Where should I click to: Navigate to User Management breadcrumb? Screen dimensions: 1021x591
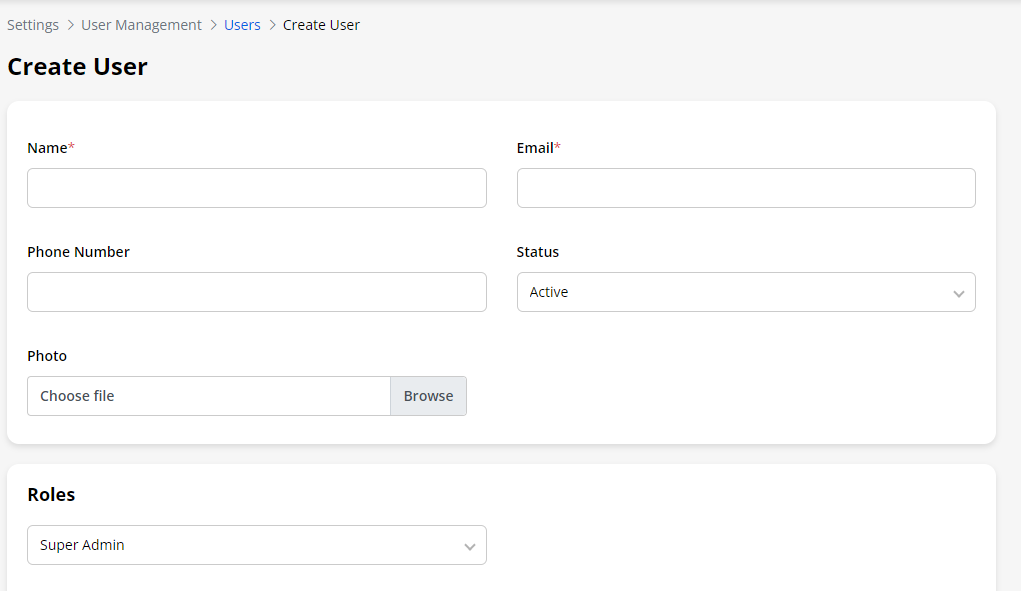point(141,25)
